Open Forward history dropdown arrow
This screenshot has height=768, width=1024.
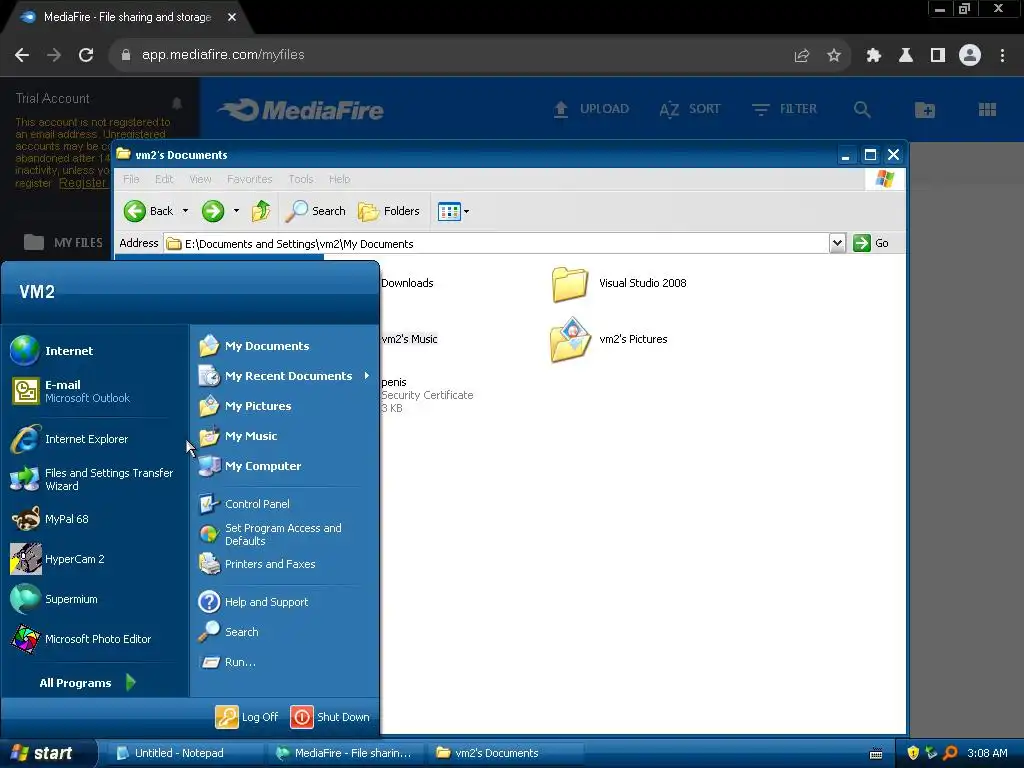[236, 211]
